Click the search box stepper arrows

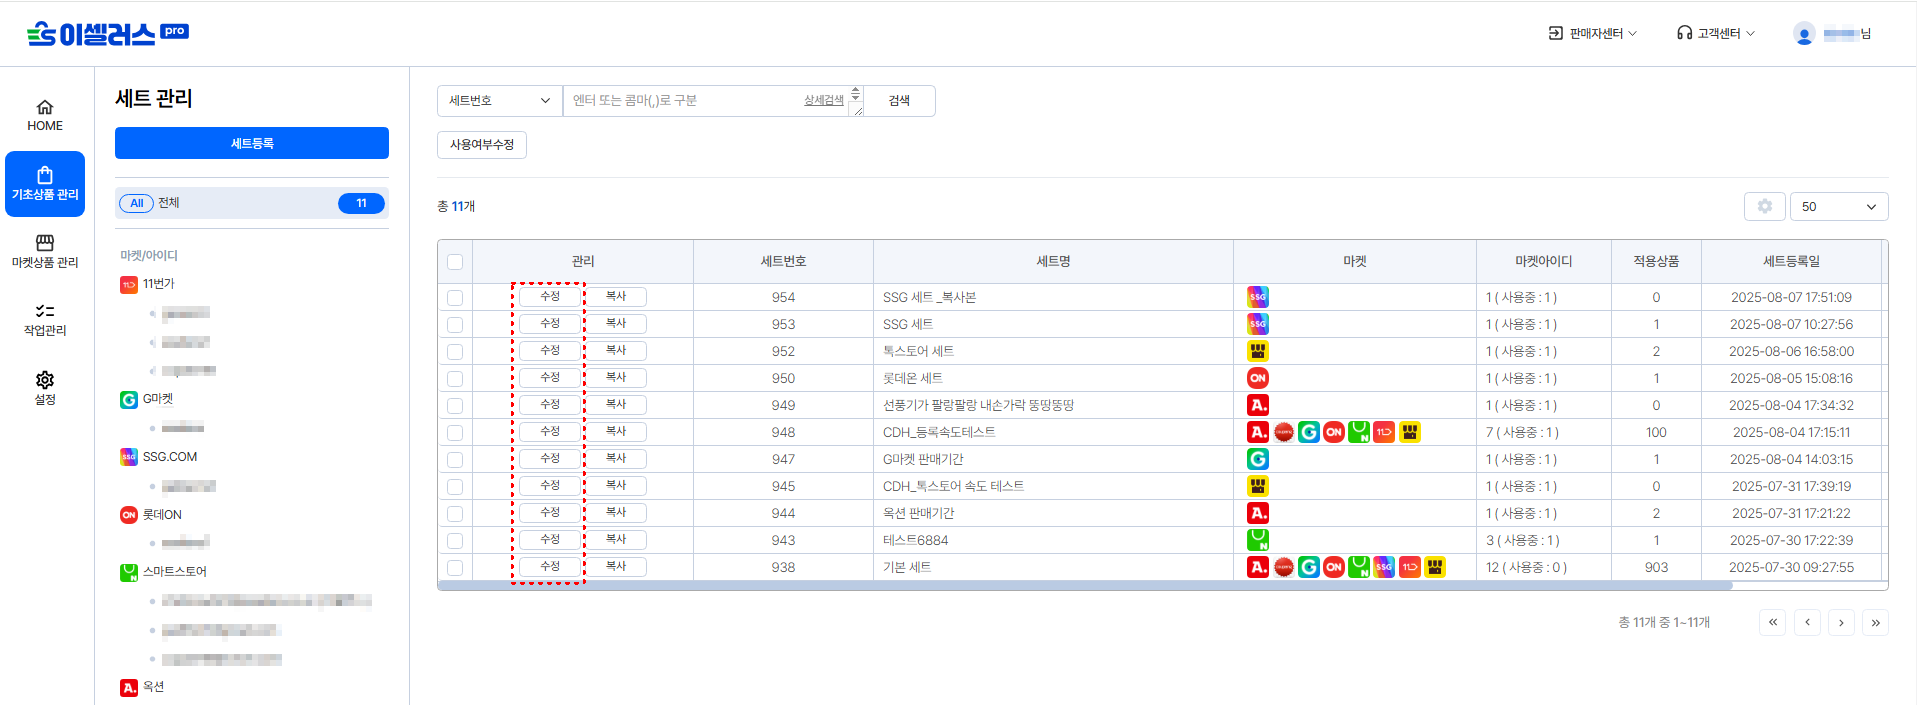tap(855, 93)
